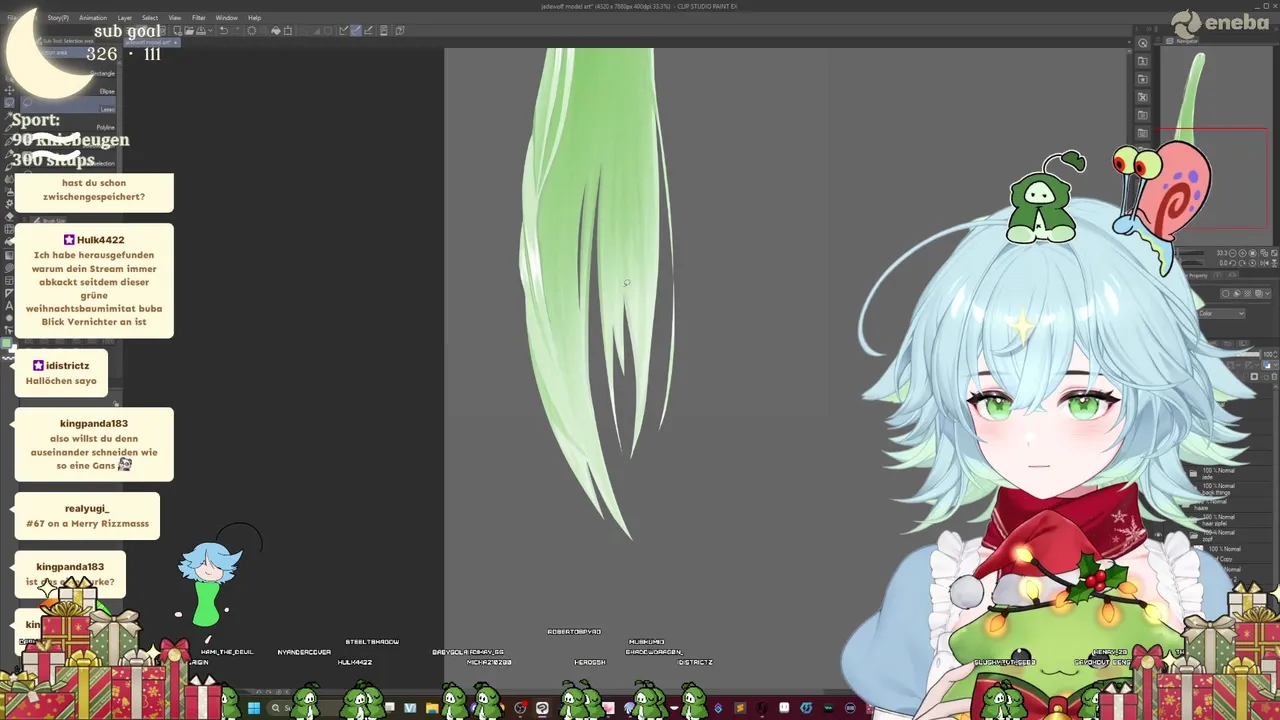Toggle Snap to Grid in toolbar

(x=368, y=30)
